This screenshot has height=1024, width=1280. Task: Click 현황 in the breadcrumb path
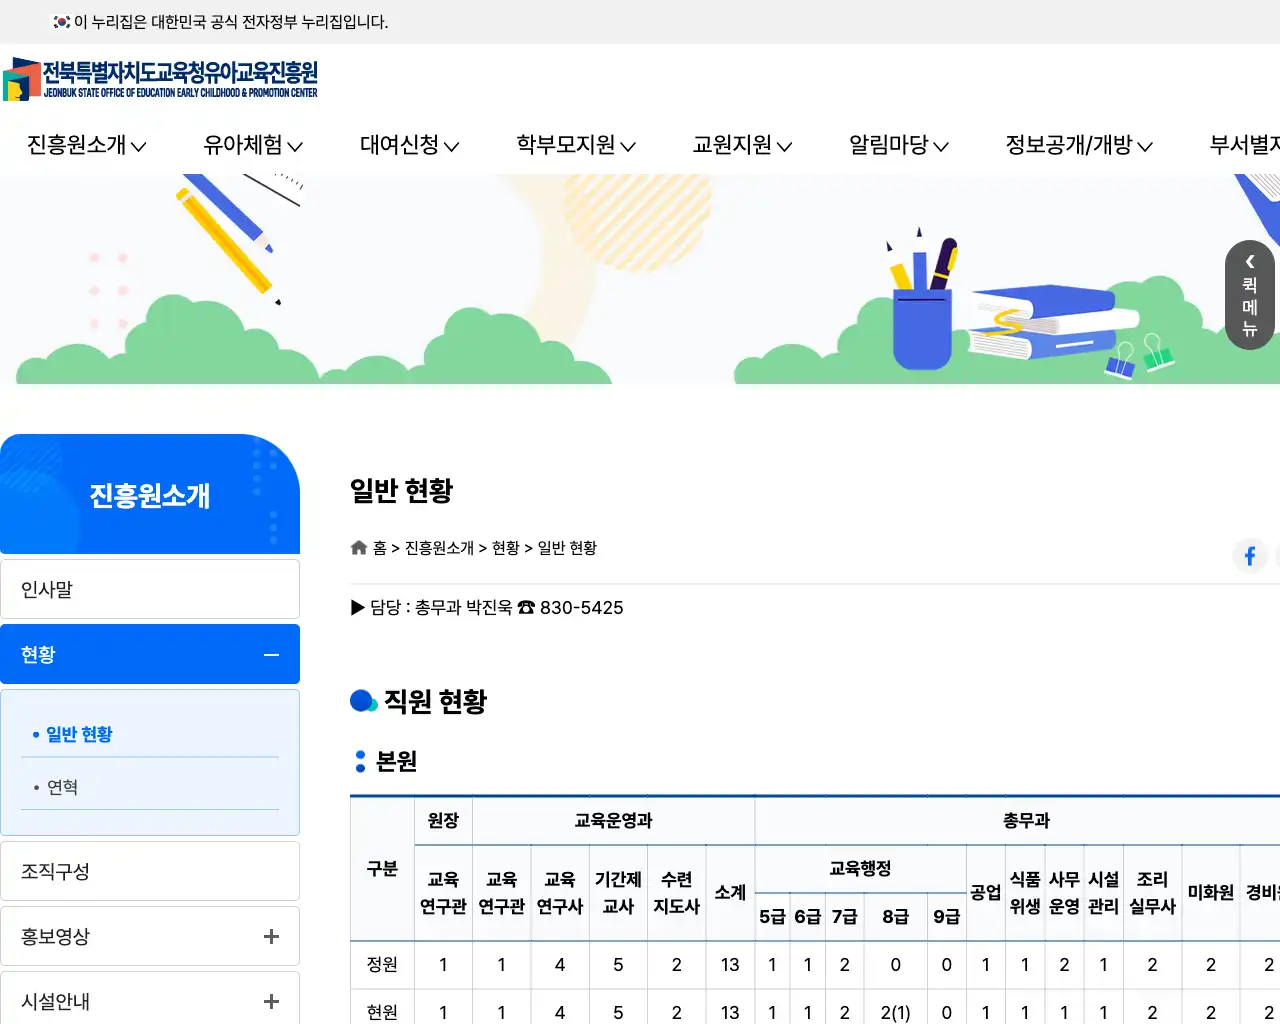point(508,547)
